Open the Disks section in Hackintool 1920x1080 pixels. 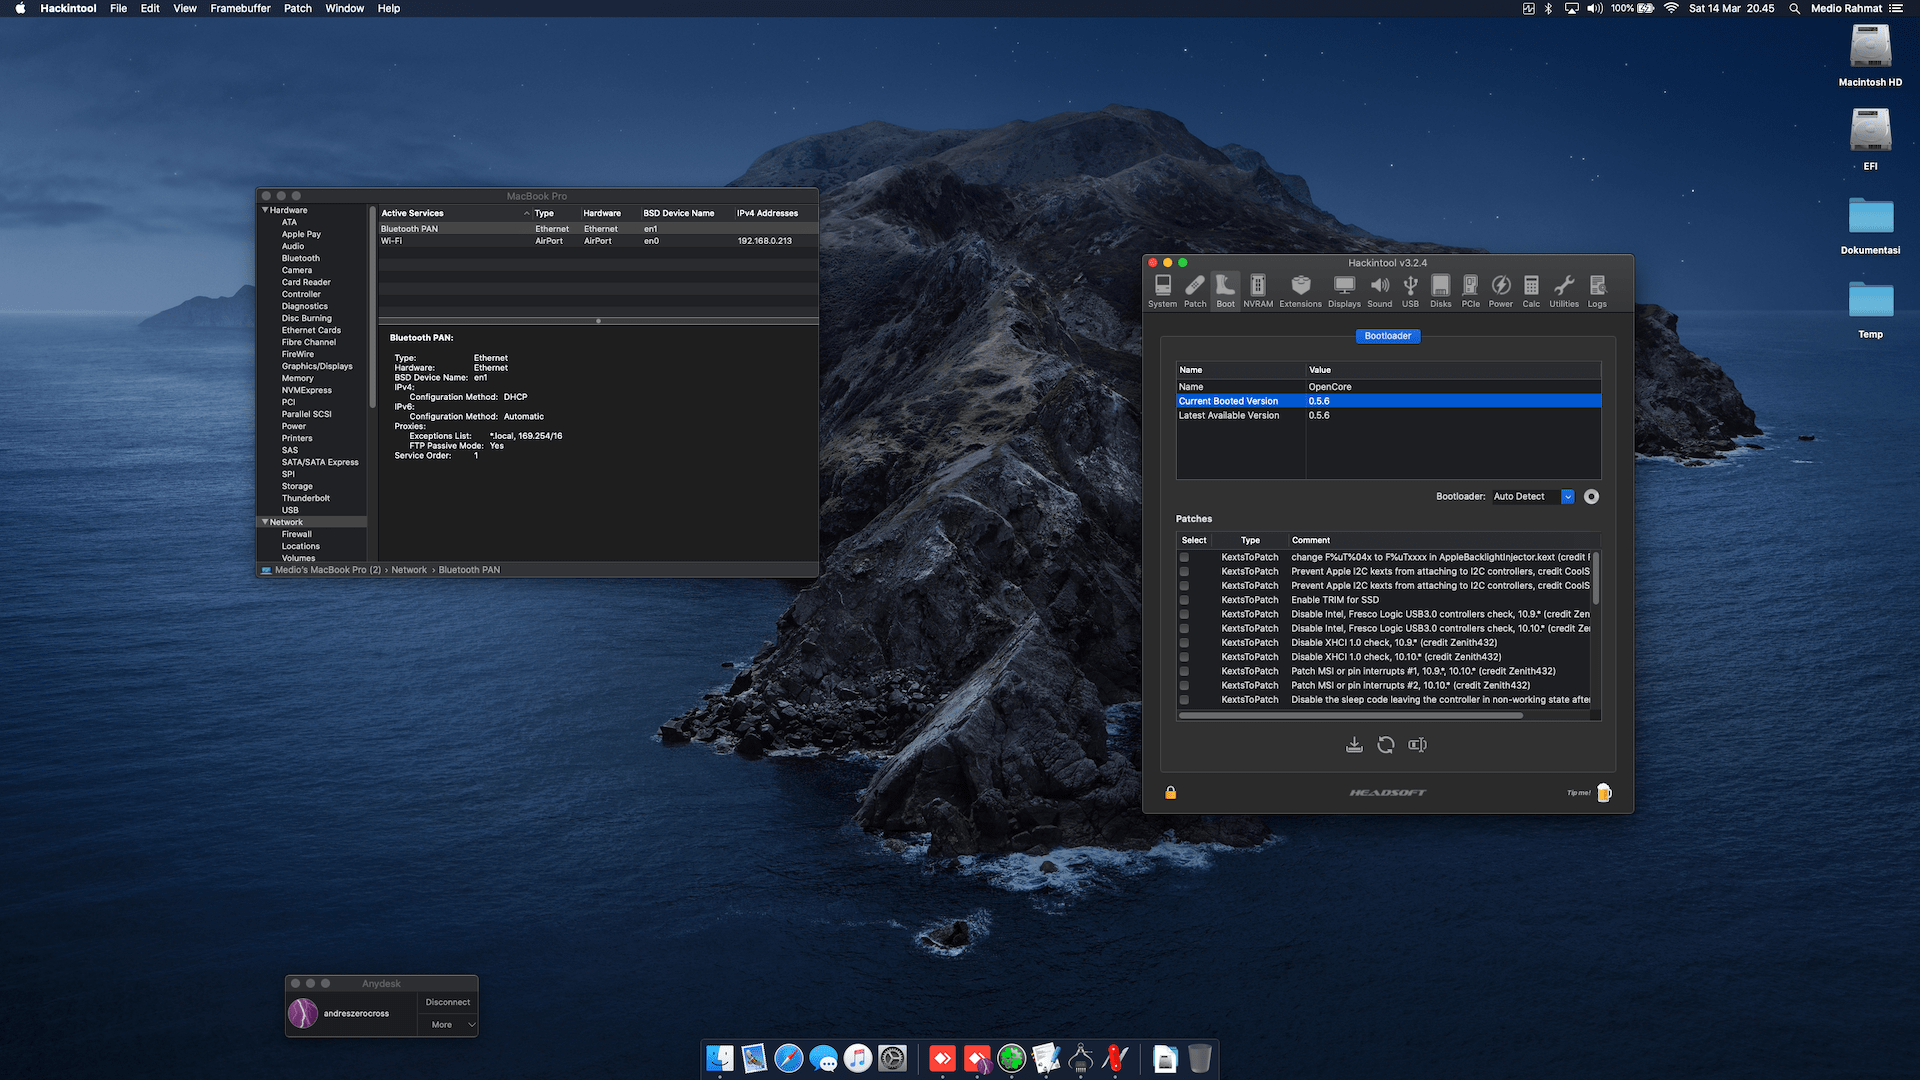coord(1440,291)
